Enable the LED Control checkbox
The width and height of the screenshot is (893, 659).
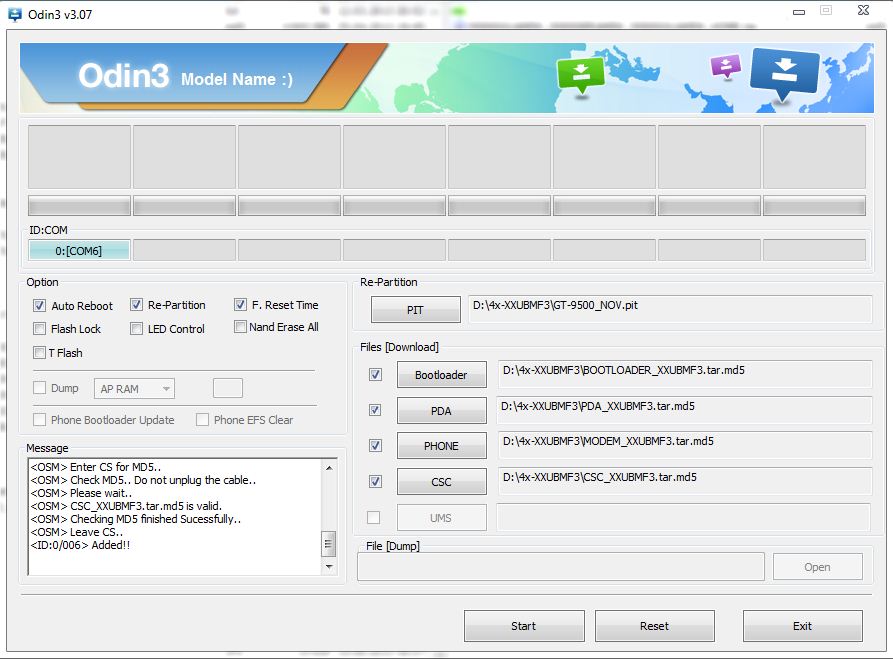click(137, 329)
